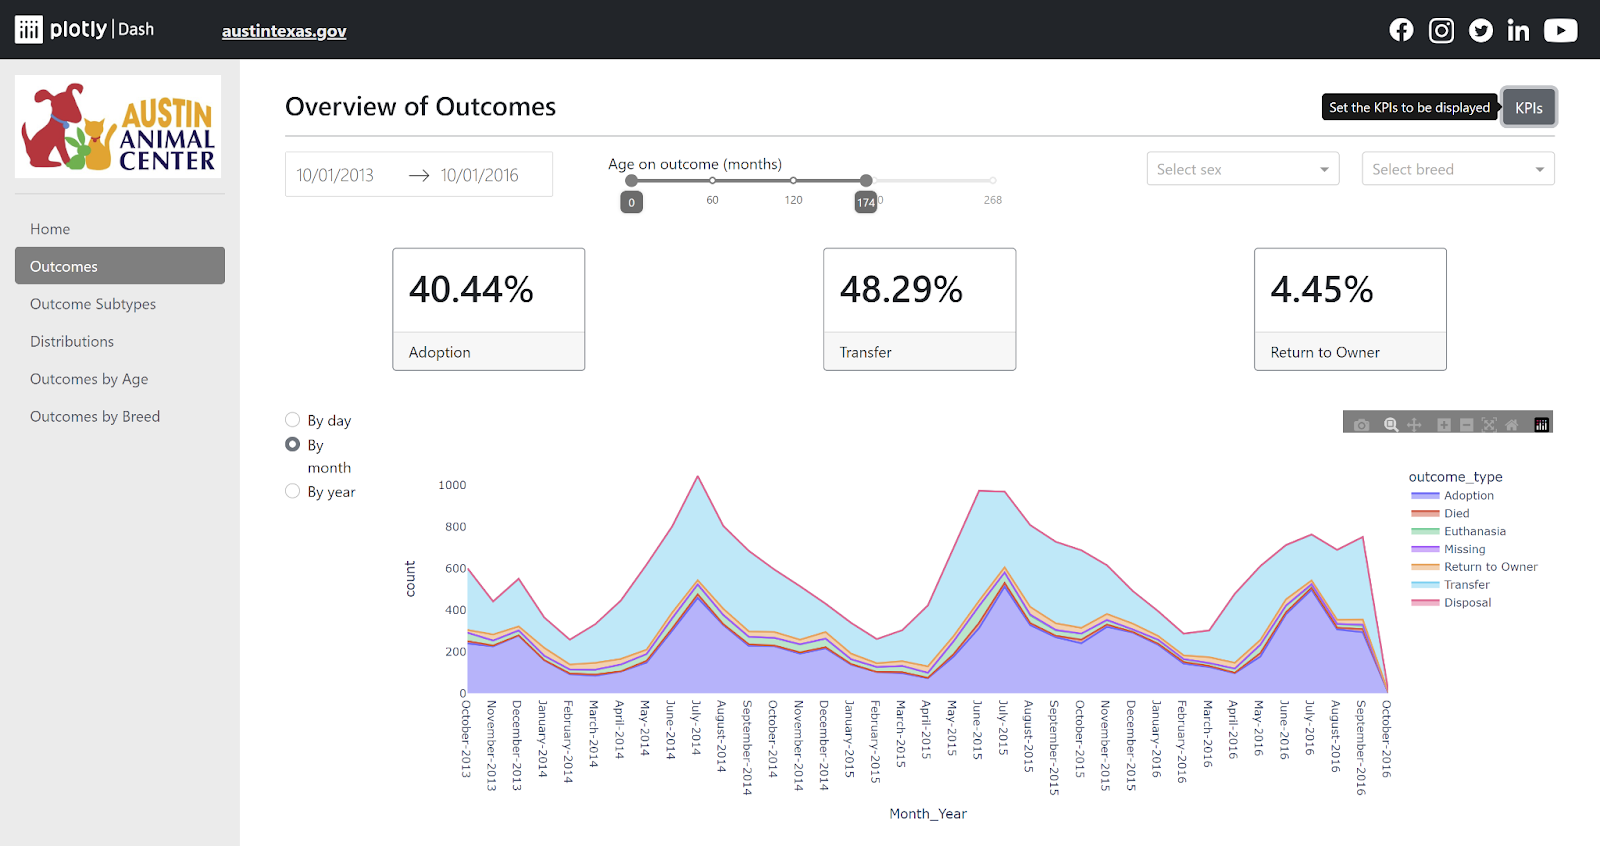This screenshot has width=1600, height=846.
Task: Click the chart Zoom out icon
Action: [1467, 425]
